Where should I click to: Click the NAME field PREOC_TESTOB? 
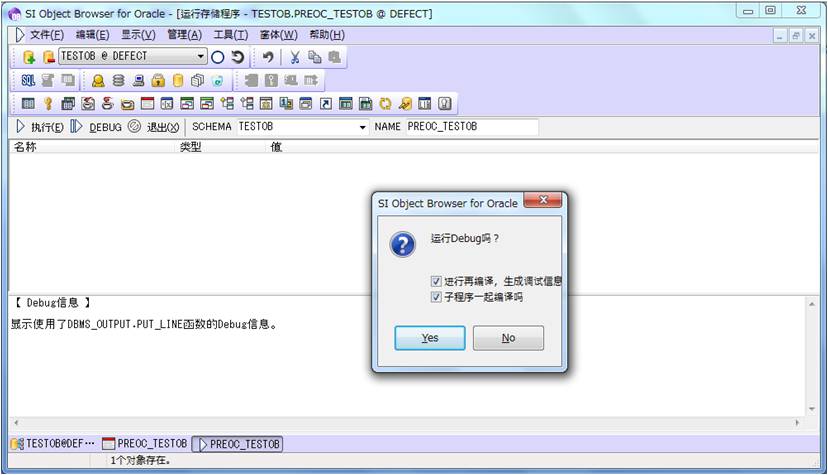472,127
